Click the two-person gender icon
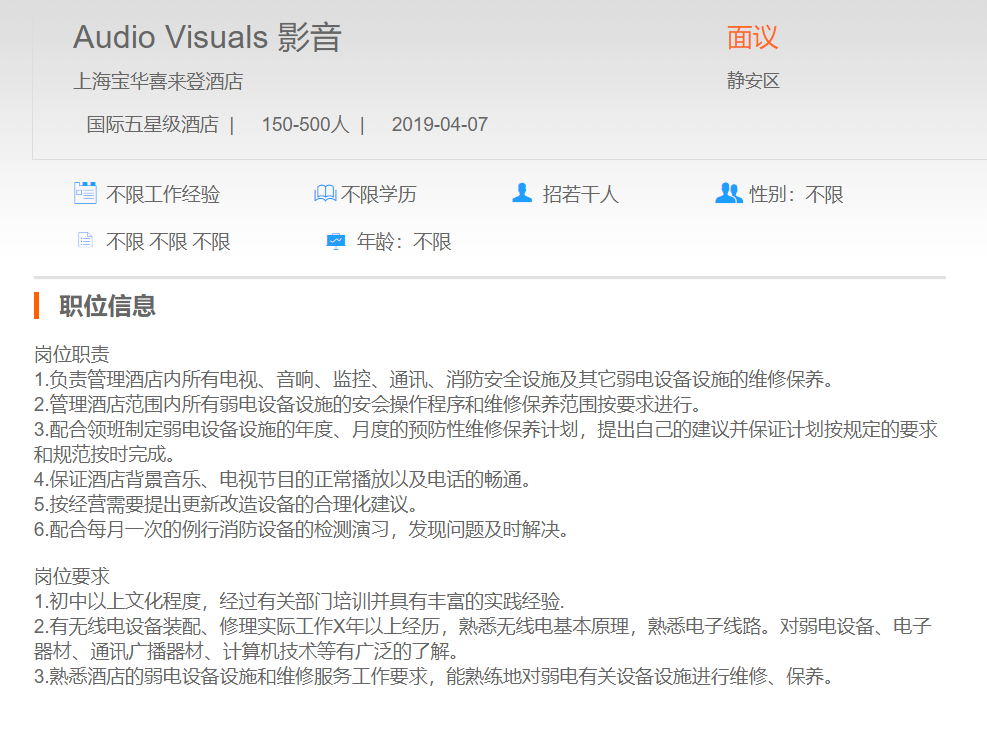 (x=728, y=193)
